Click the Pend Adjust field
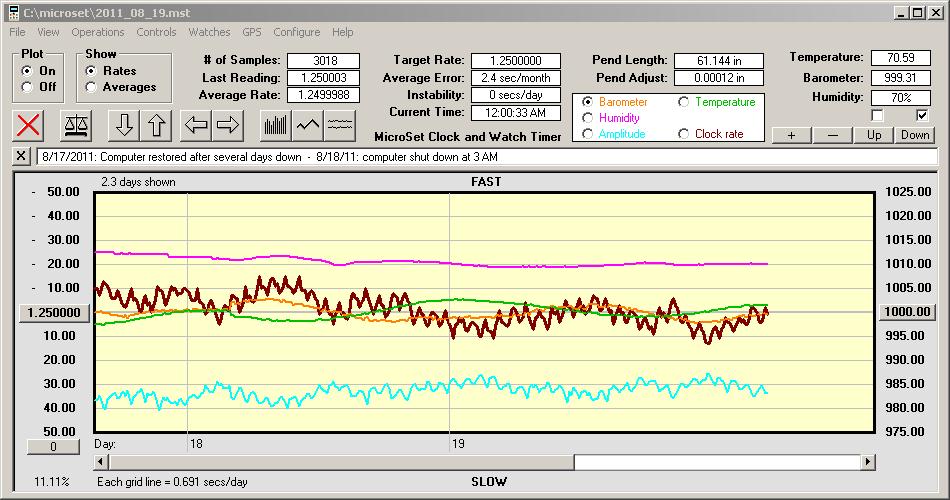Screen dimensions: 950x500 719,78
